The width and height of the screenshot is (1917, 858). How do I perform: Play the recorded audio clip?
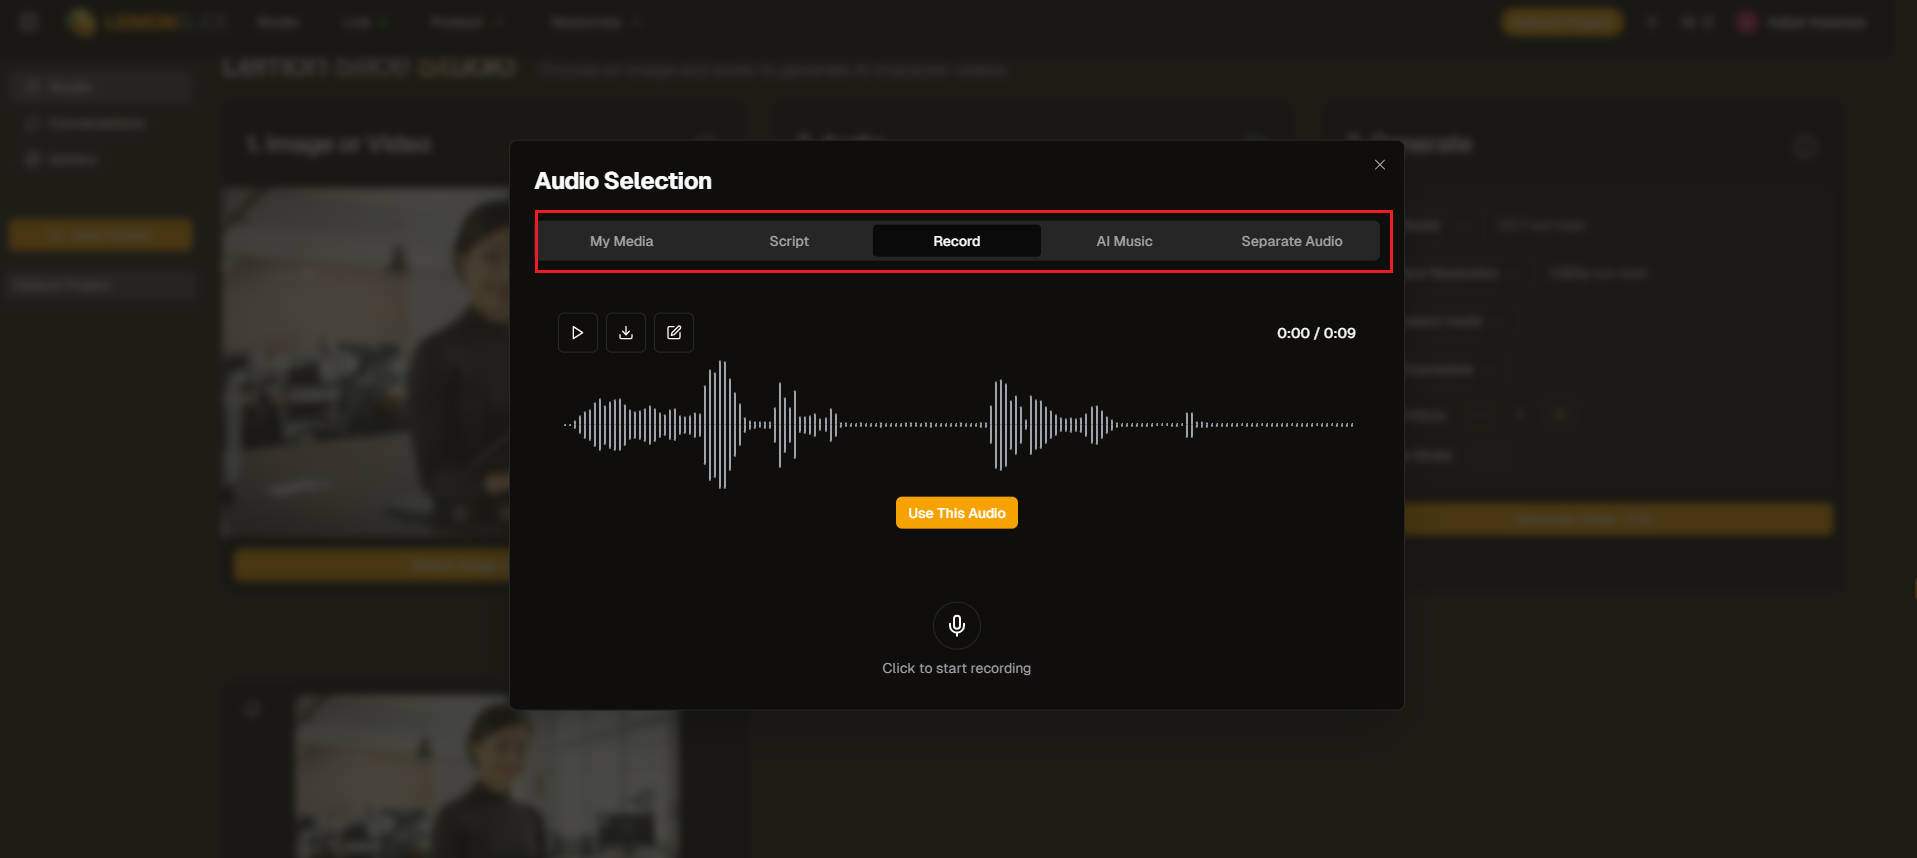point(577,333)
